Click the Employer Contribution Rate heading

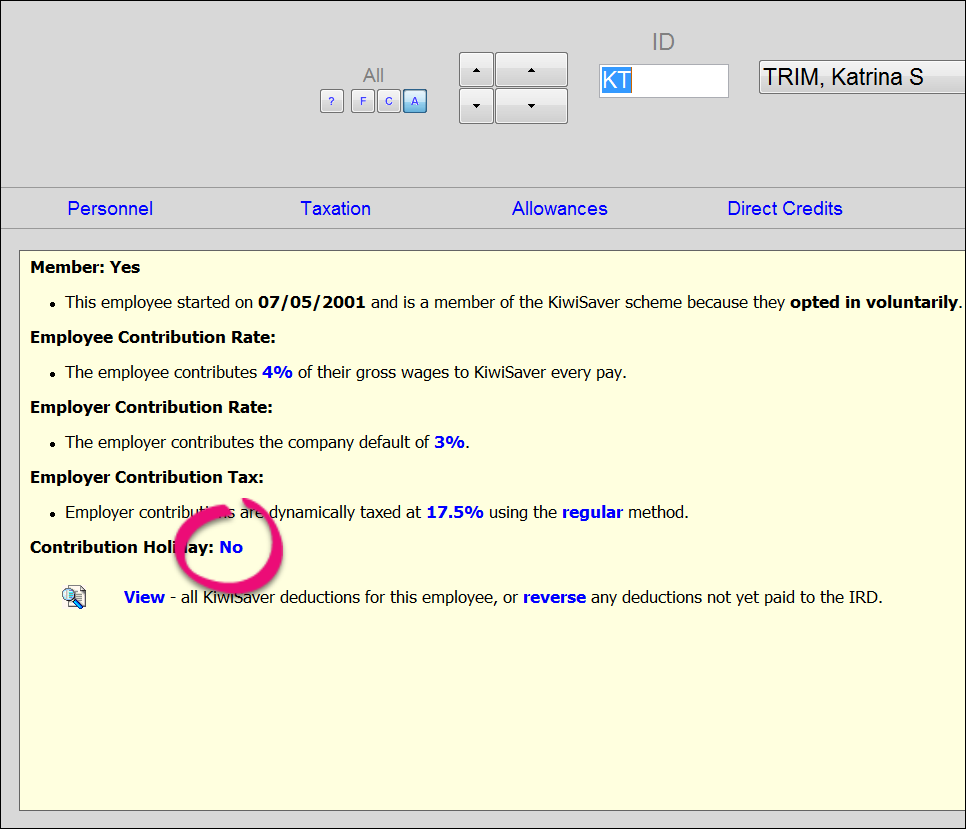pos(152,408)
